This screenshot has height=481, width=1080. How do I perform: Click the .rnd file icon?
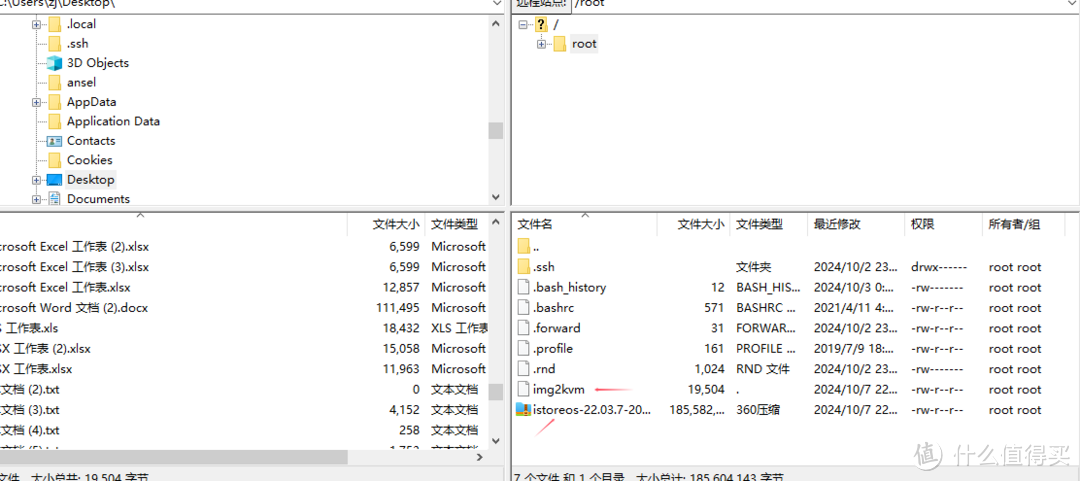(x=523, y=369)
